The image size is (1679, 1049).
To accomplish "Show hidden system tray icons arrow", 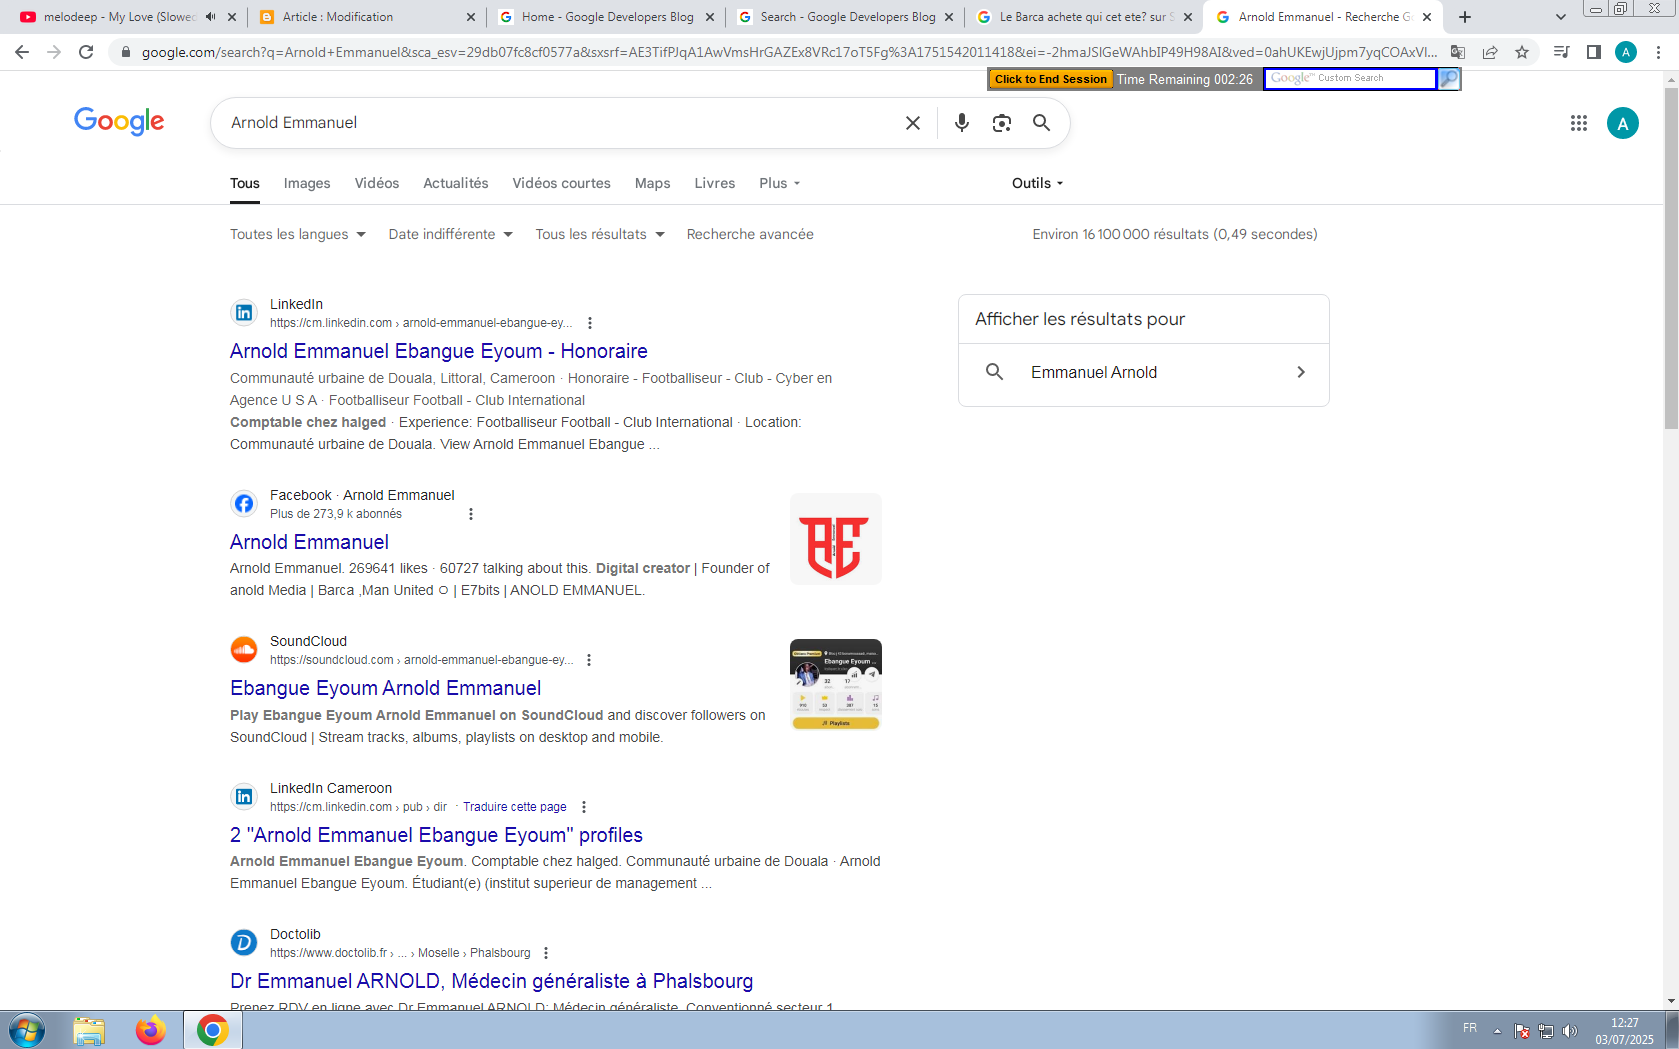I will pos(1497,1031).
